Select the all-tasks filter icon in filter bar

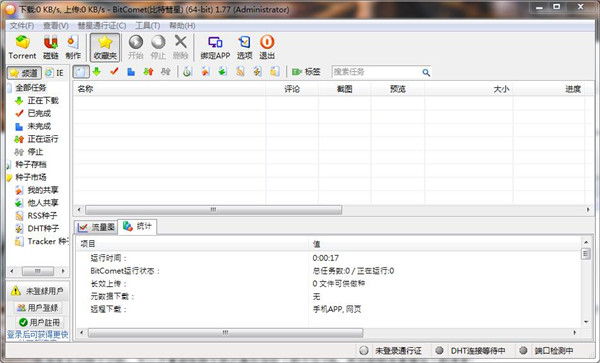[81, 72]
